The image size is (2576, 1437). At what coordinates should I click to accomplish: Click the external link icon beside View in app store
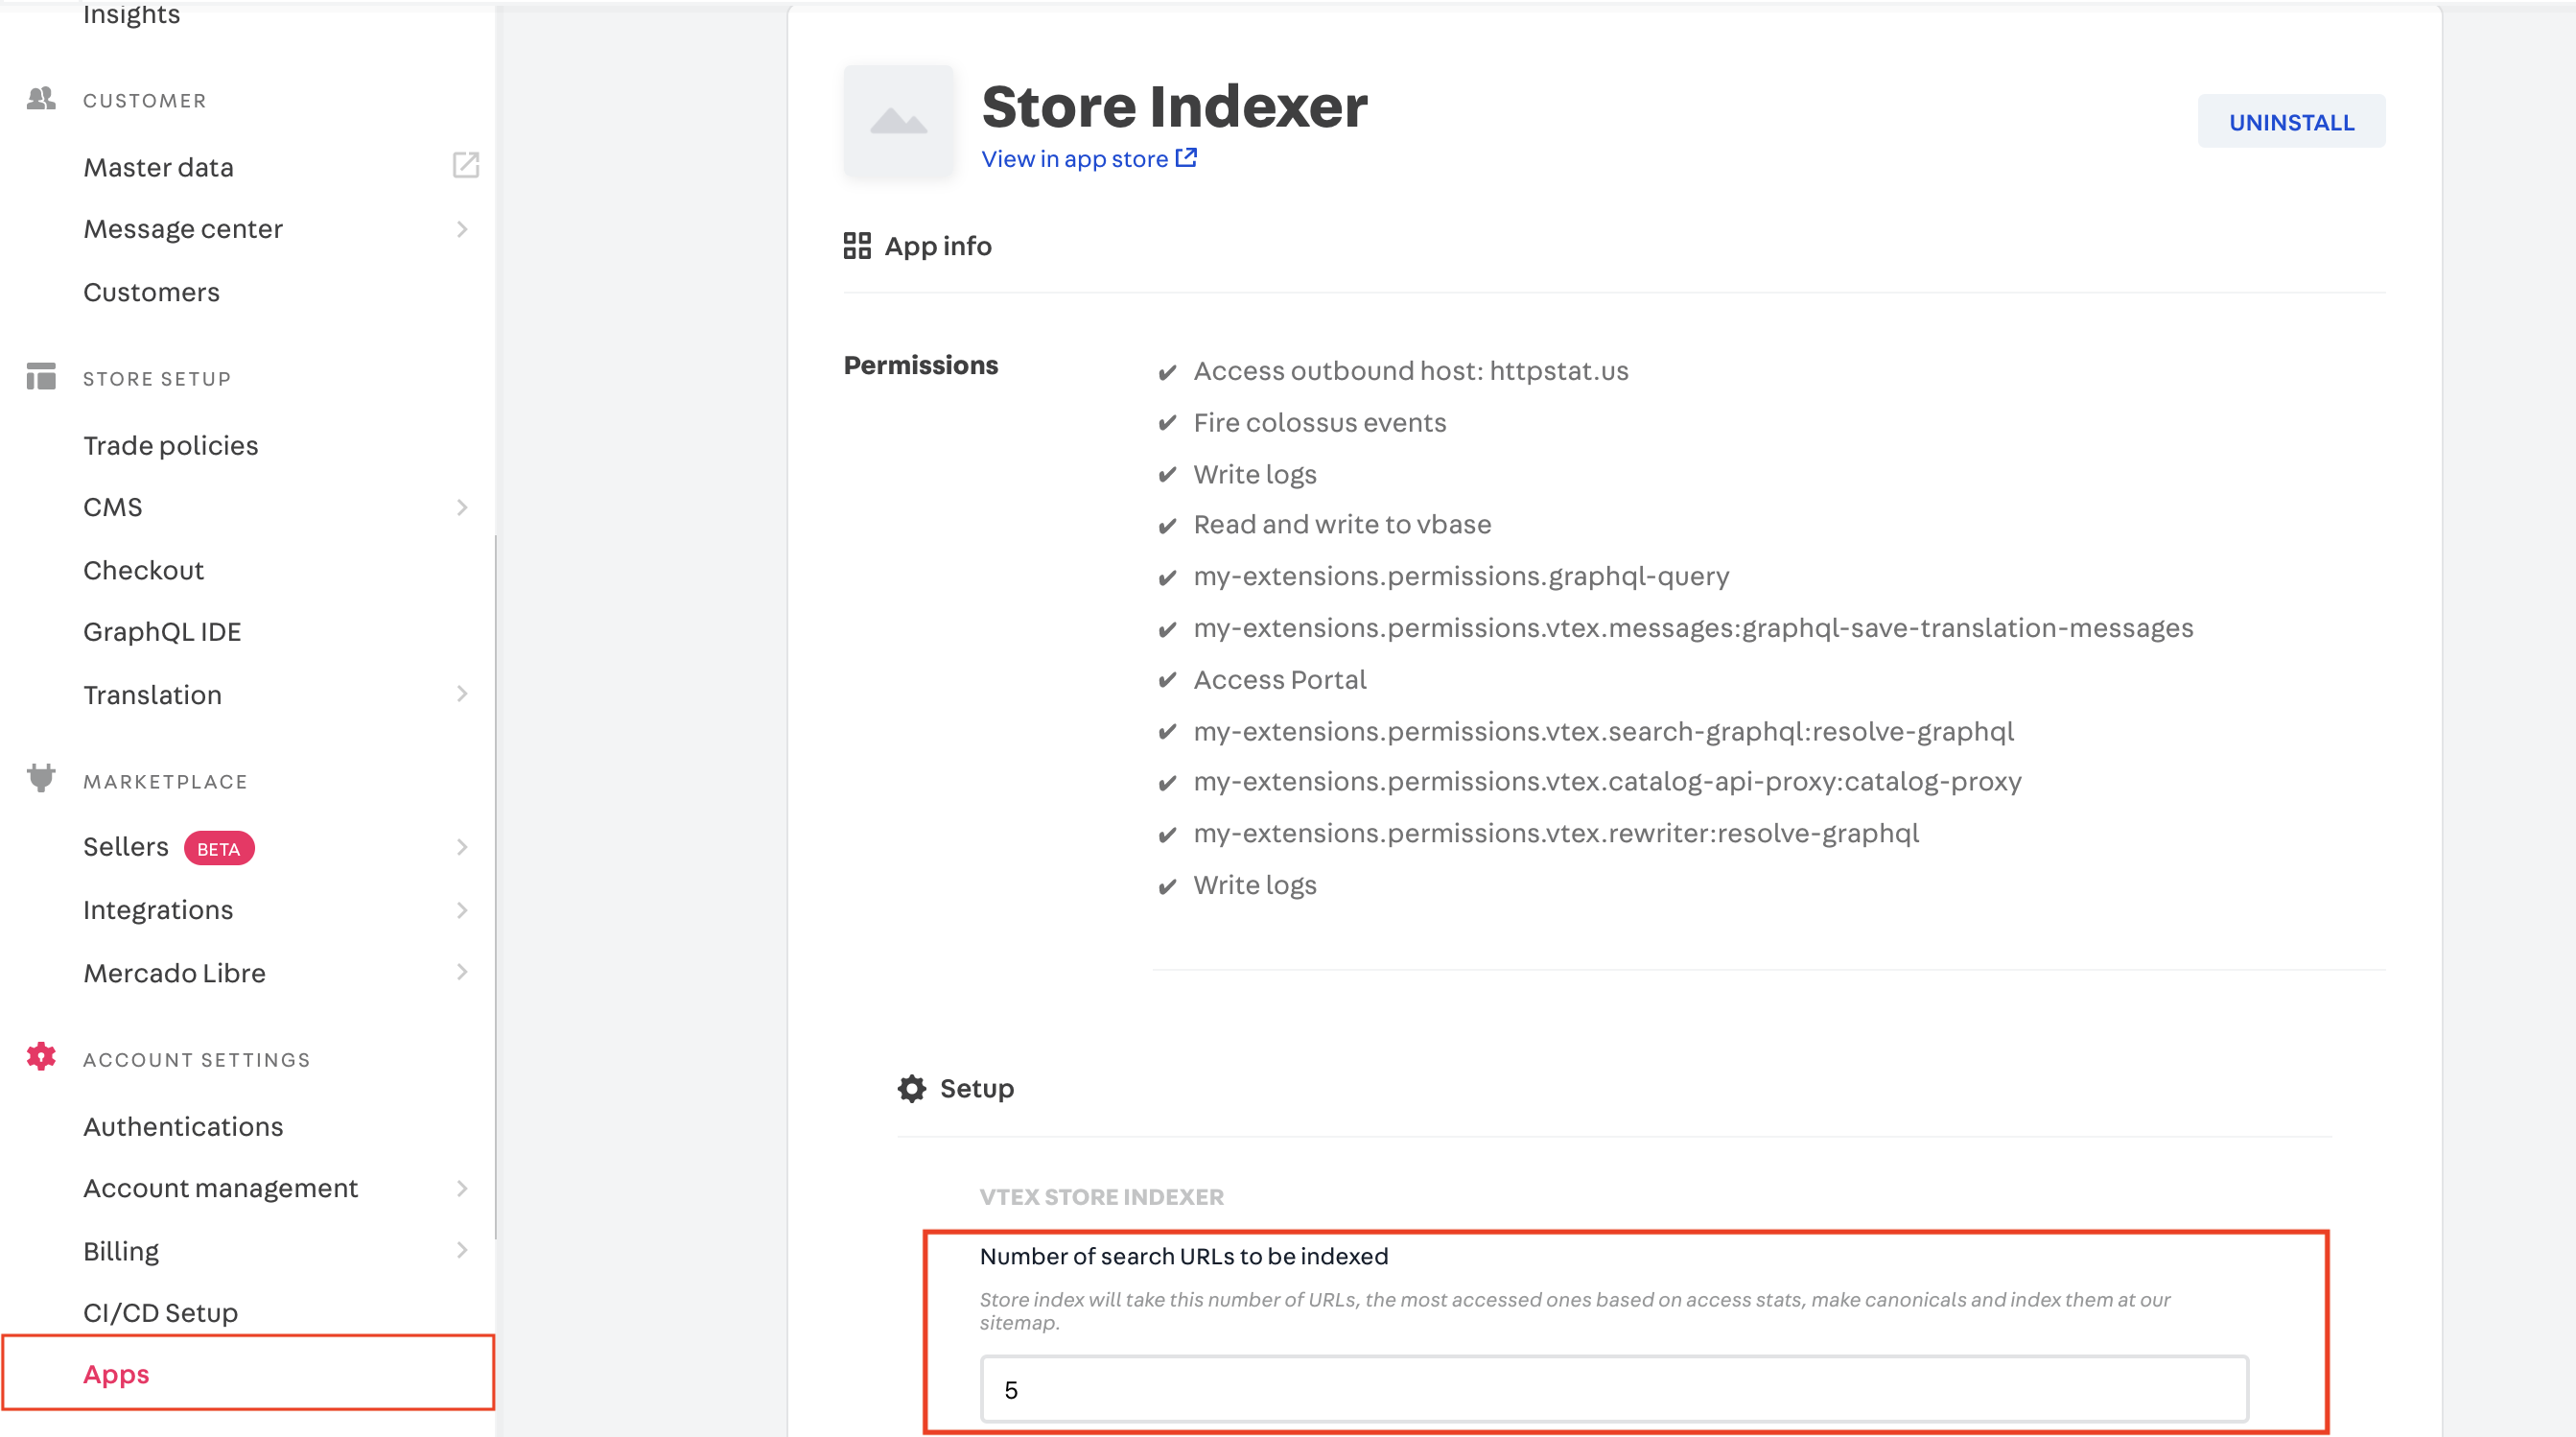(x=1186, y=158)
